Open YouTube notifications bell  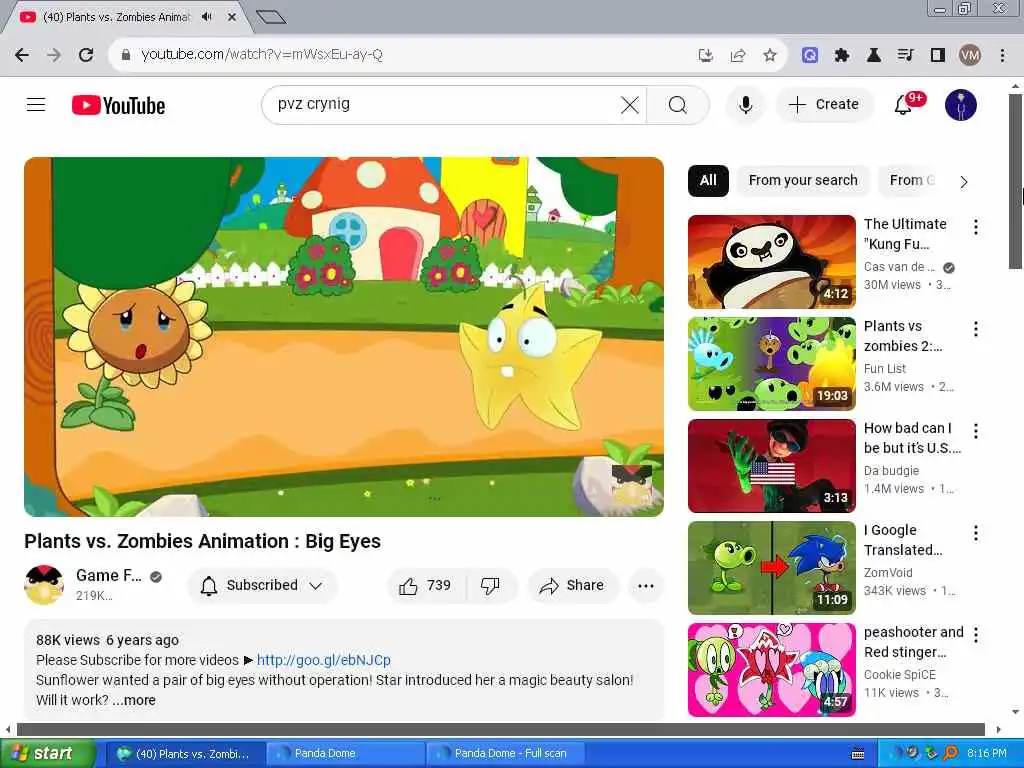tap(904, 104)
